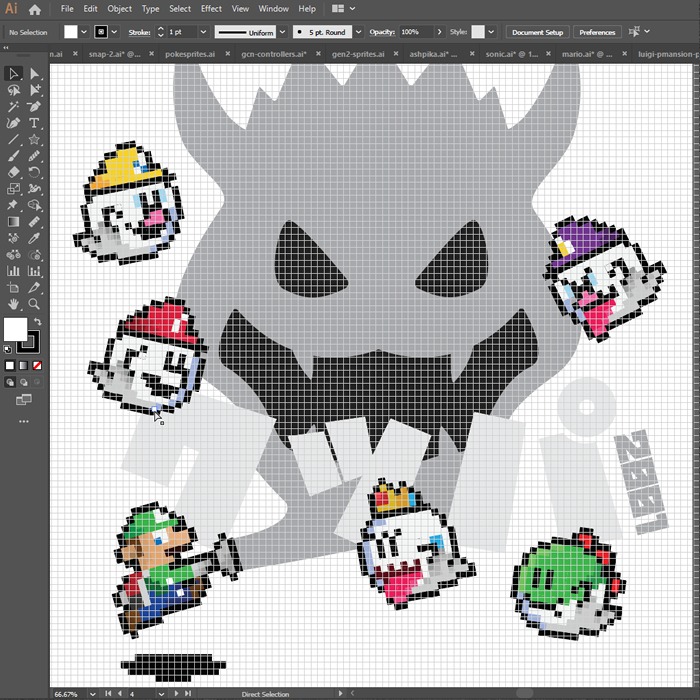Choose the Star shape tool
700x700 pixels.
click(x=35, y=140)
